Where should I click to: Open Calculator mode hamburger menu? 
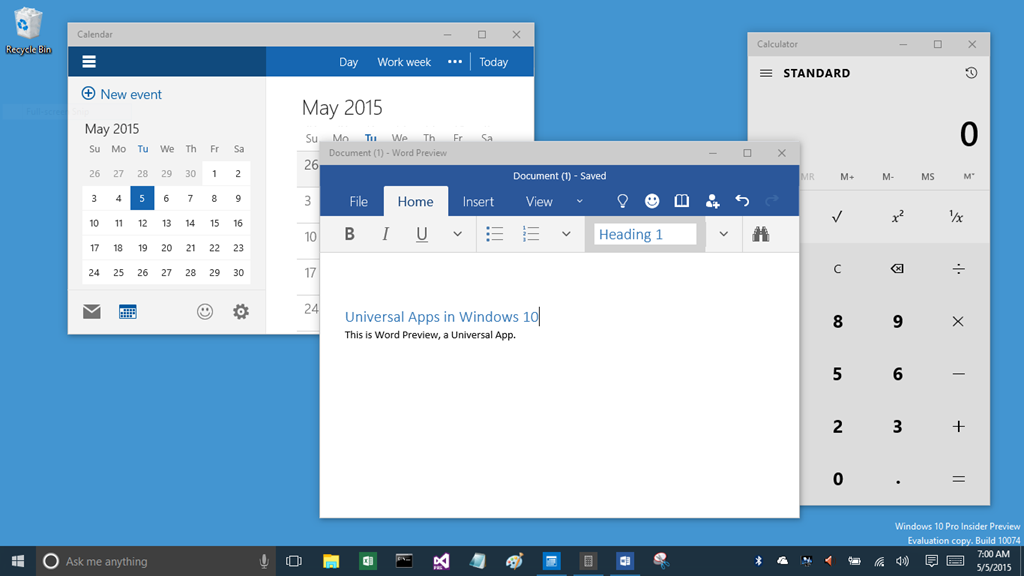point(766,73)
